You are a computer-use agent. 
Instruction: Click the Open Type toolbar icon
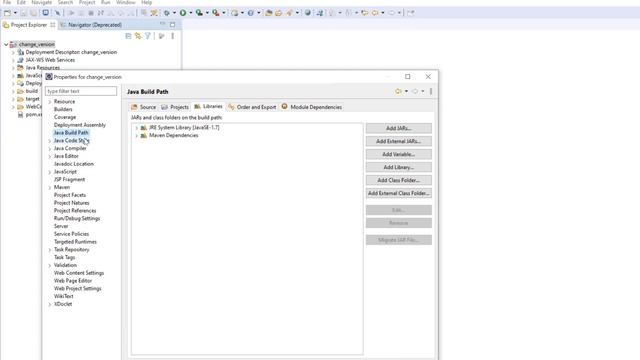click(x=269, y=13)
